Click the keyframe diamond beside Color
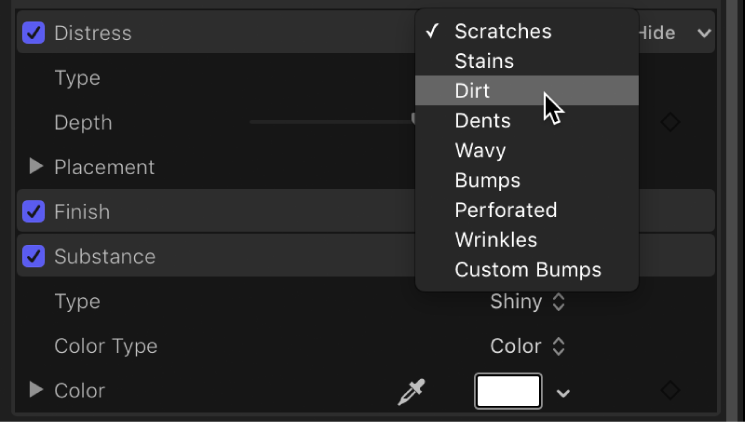The height and width of the screenshot is (423, 747). (x=671, y=391)
